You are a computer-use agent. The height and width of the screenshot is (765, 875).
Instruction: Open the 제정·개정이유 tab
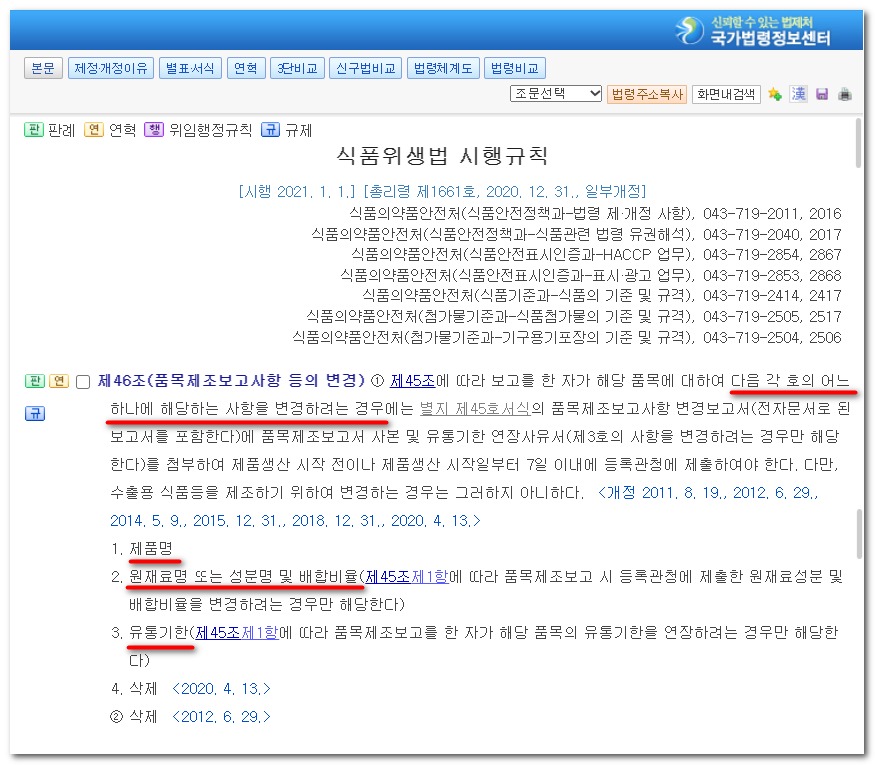[x=110, y=68]
